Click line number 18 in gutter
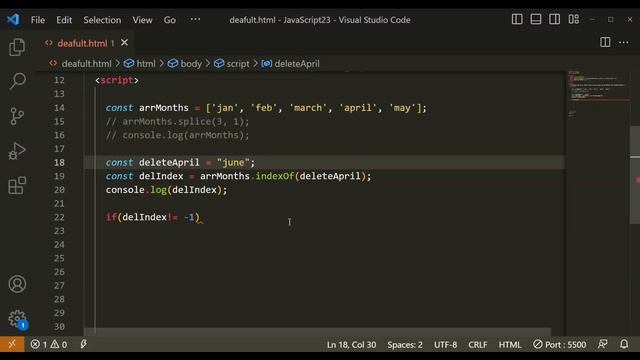Screen dimensions: 640x360 point(59,162)
